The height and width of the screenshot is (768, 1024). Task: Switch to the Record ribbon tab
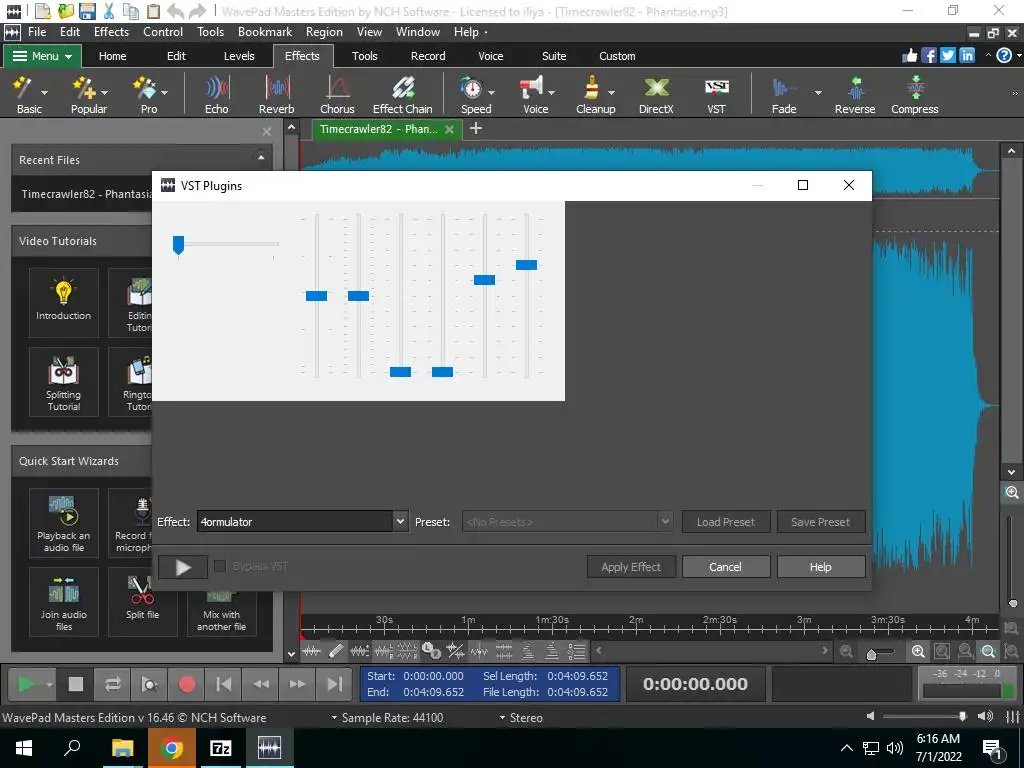(x=428, y=56)
